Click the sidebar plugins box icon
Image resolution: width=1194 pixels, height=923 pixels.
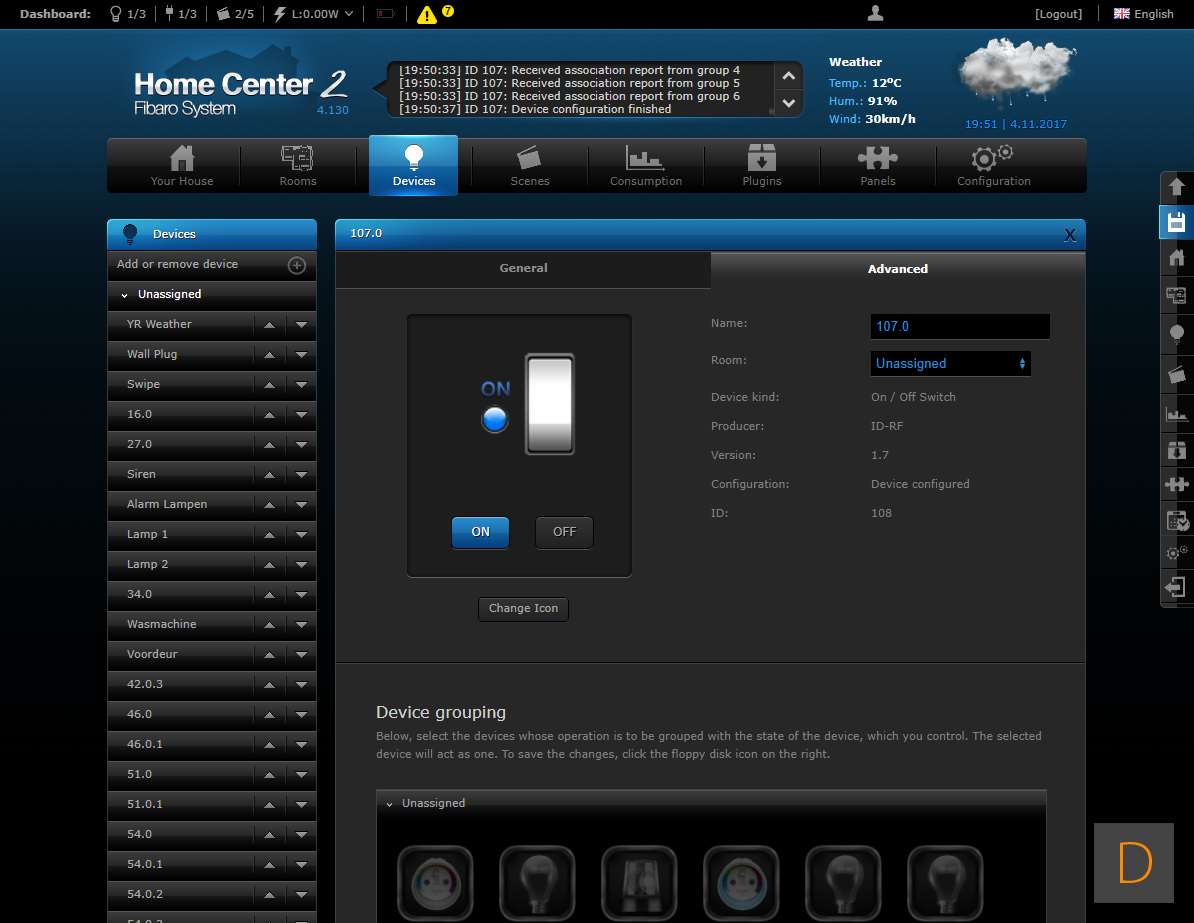tap(1176, 450)
